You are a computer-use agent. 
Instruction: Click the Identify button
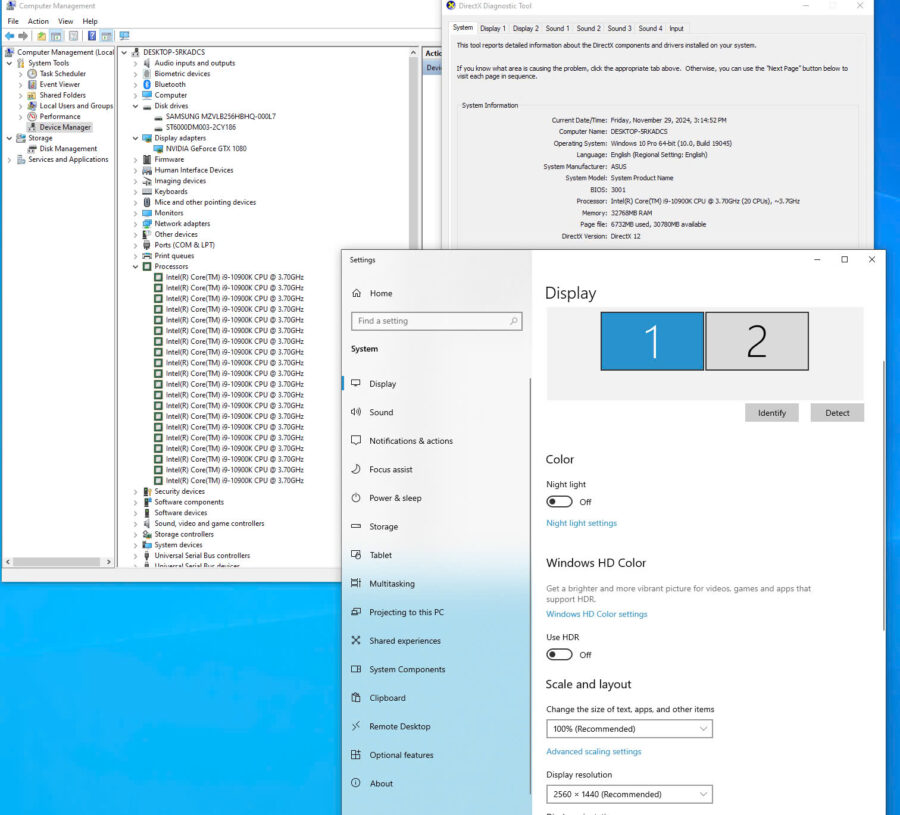click(771, 413)
